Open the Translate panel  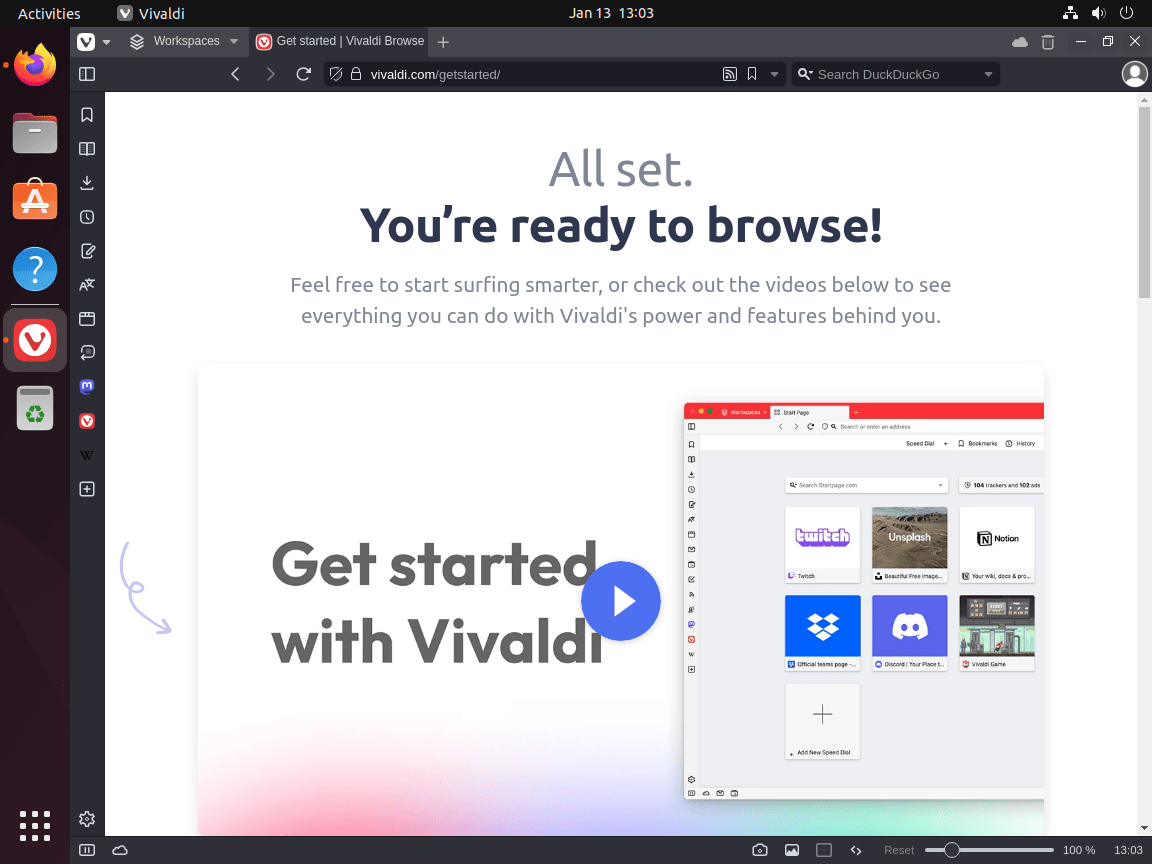pos(87,284)
